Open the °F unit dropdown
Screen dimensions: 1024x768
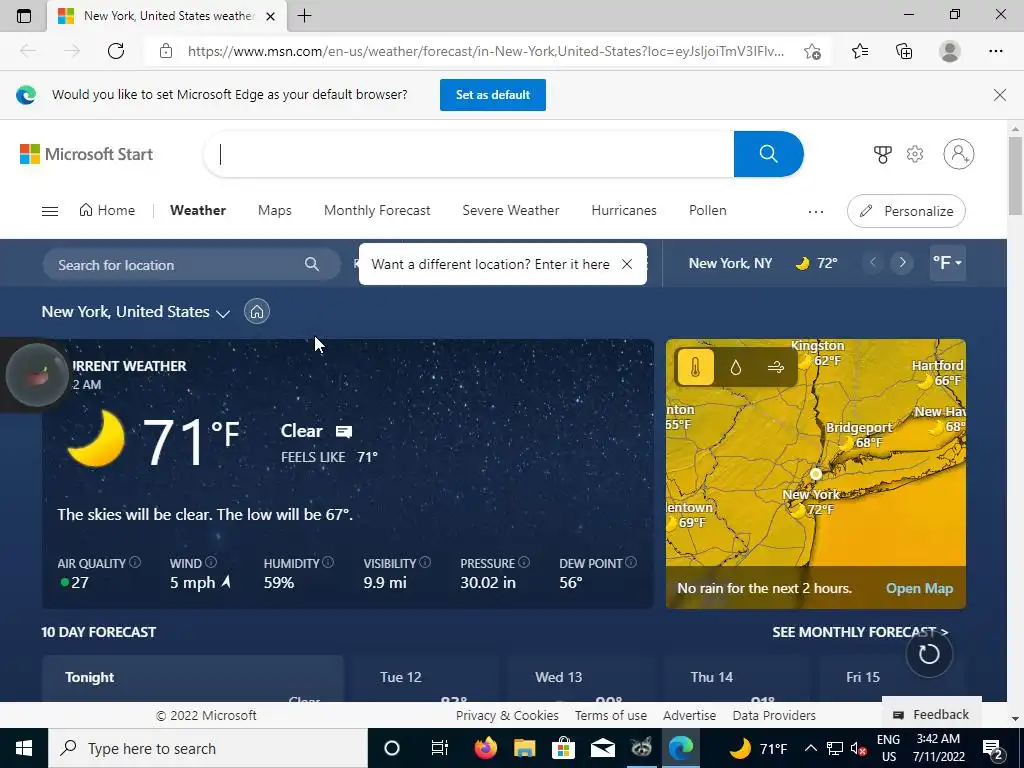click(x=947, y=263)
